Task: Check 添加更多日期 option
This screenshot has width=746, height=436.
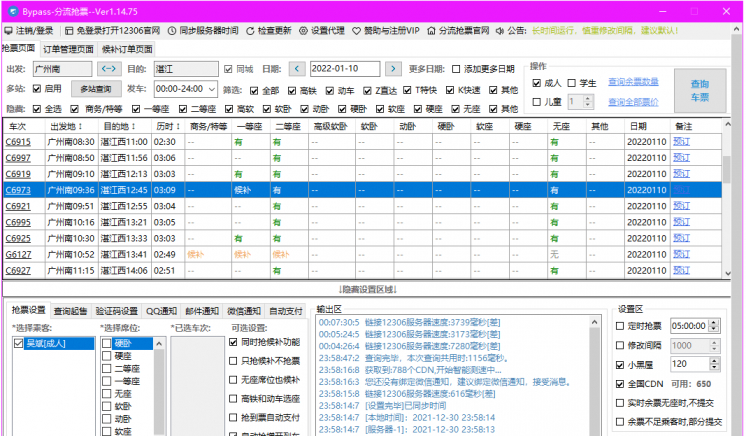Action: pyautogui.click(x=456, y=69)
